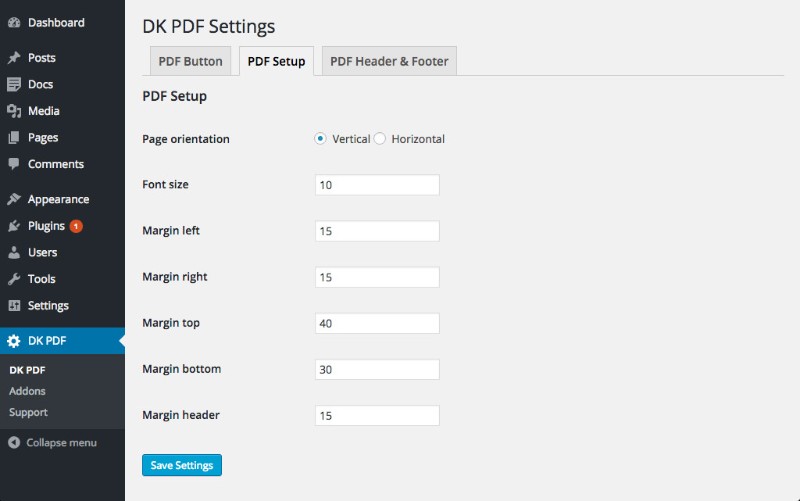Go to the Docs menu item
Screen dimensions: 800x501
coord(40,84)
